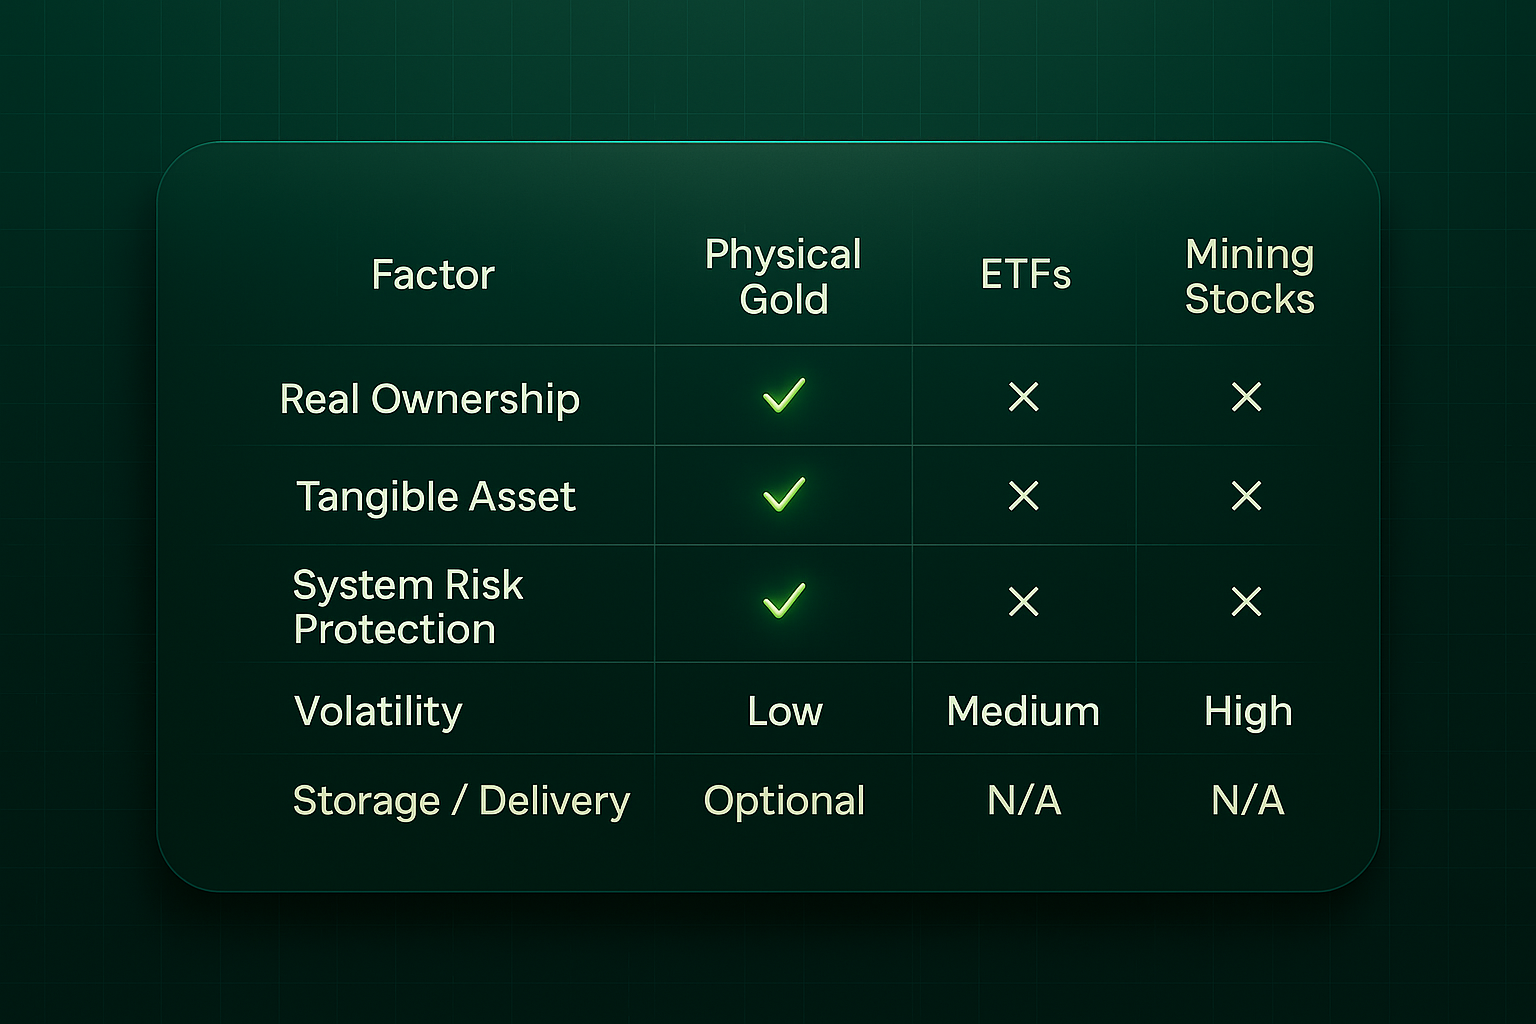The height and width of the screenshot is (1024, 1536).
Task: Click the Storage / Delivery row label
Action: pos(461,800)
